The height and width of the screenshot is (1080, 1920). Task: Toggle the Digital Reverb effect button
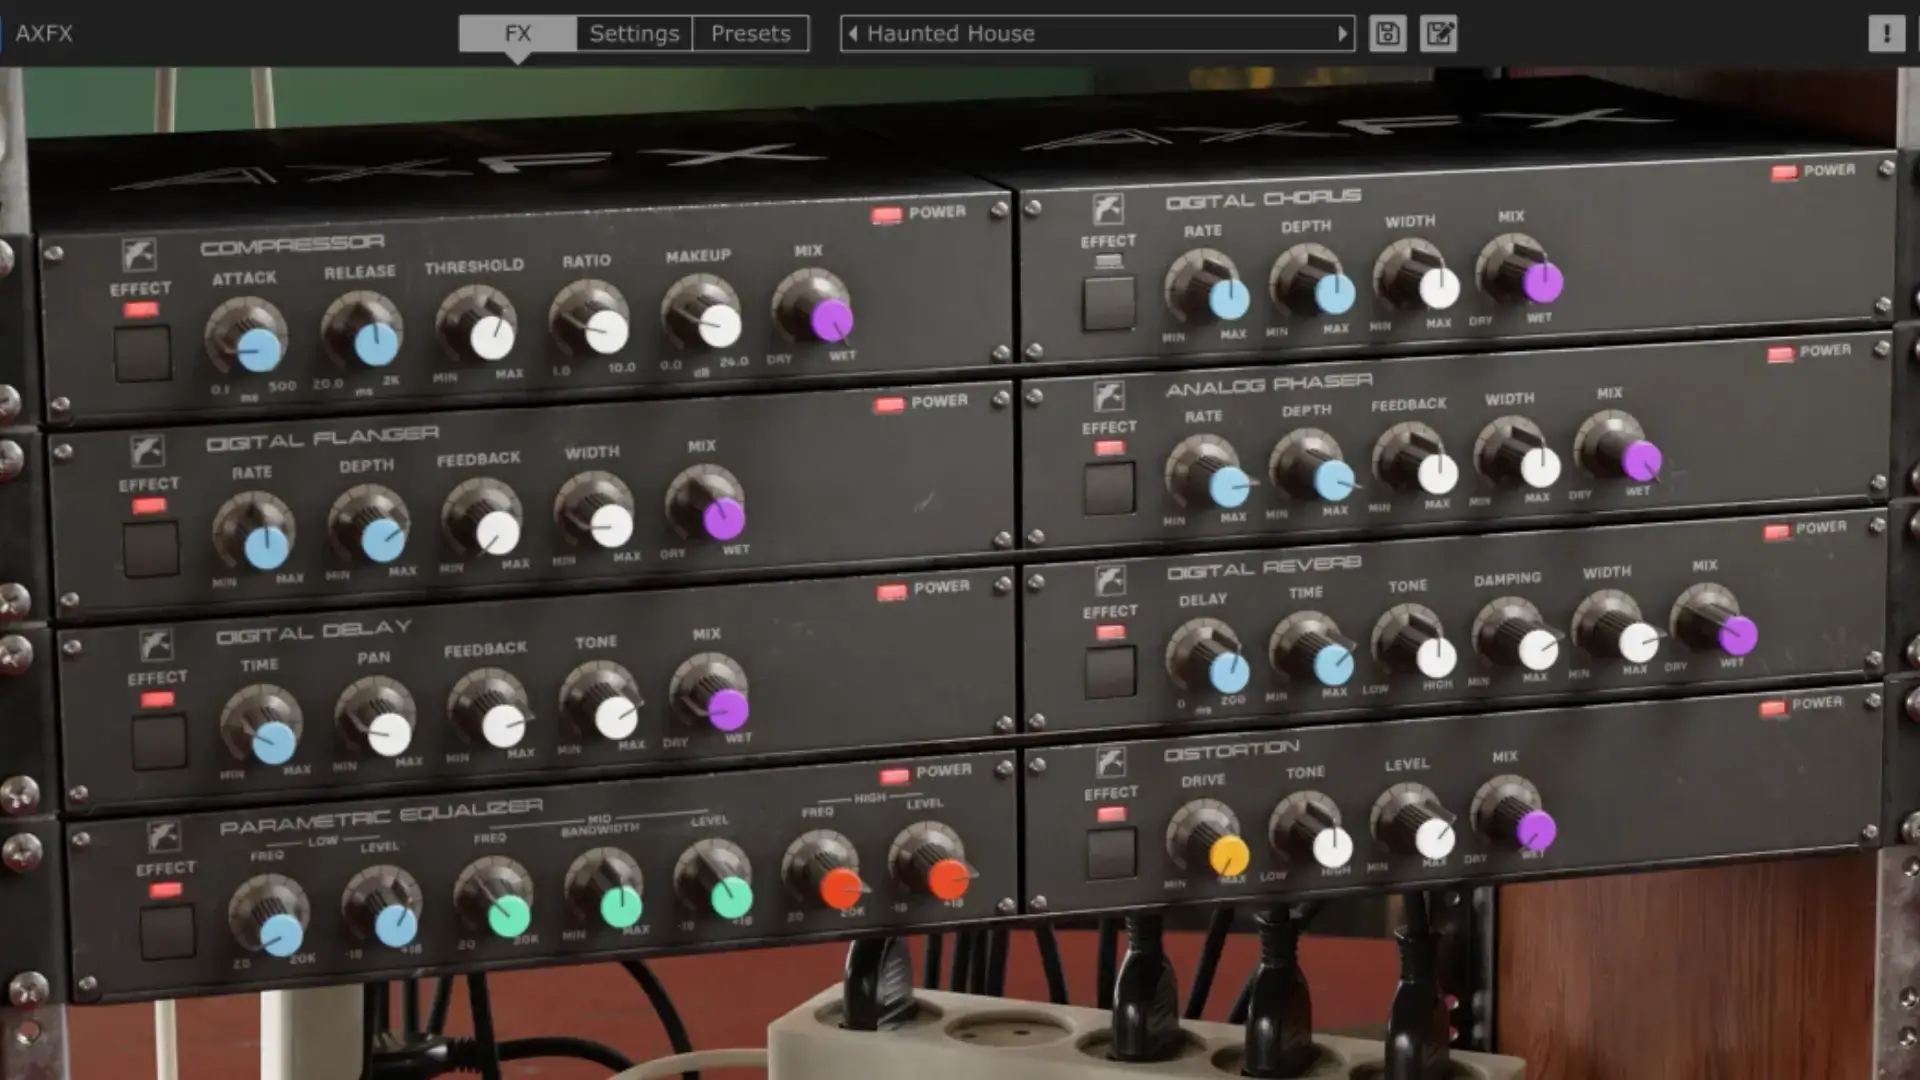click(1111, 671)
